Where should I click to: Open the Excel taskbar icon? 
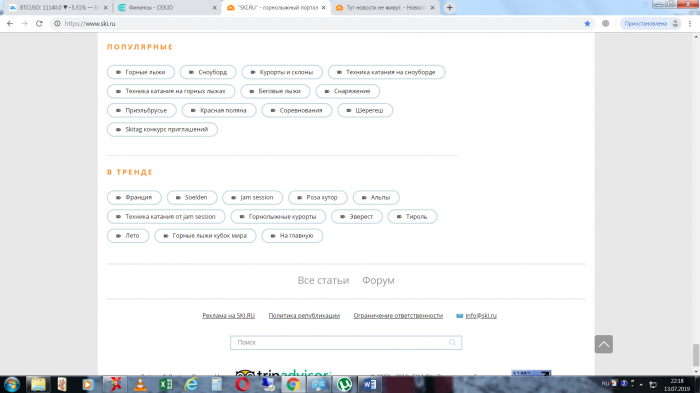coord(166,384)
